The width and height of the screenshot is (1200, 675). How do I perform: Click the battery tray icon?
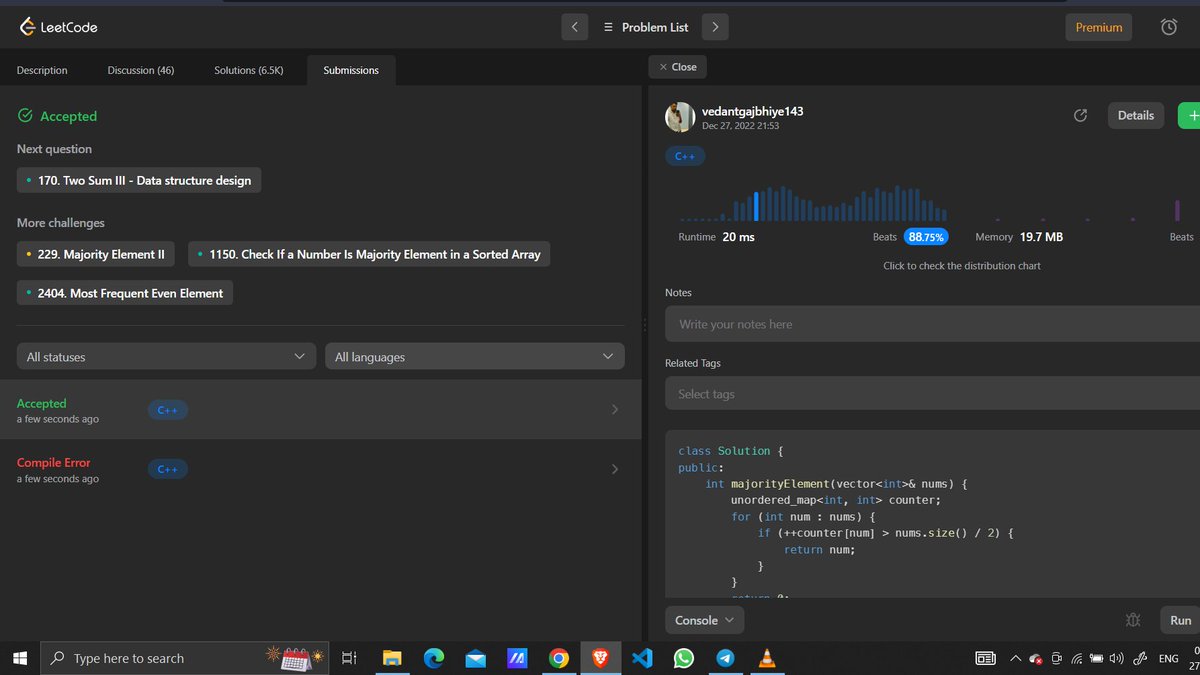[x=1096, y=658]
